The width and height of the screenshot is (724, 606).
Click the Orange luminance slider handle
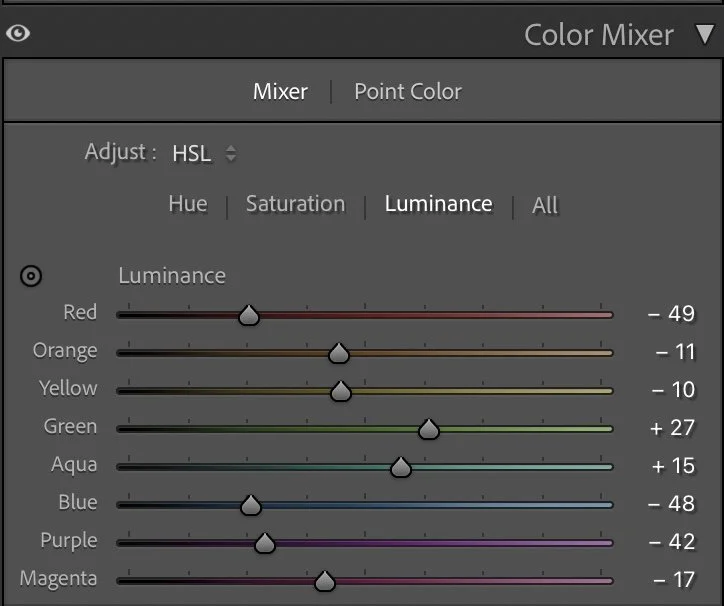click(339, 353)
